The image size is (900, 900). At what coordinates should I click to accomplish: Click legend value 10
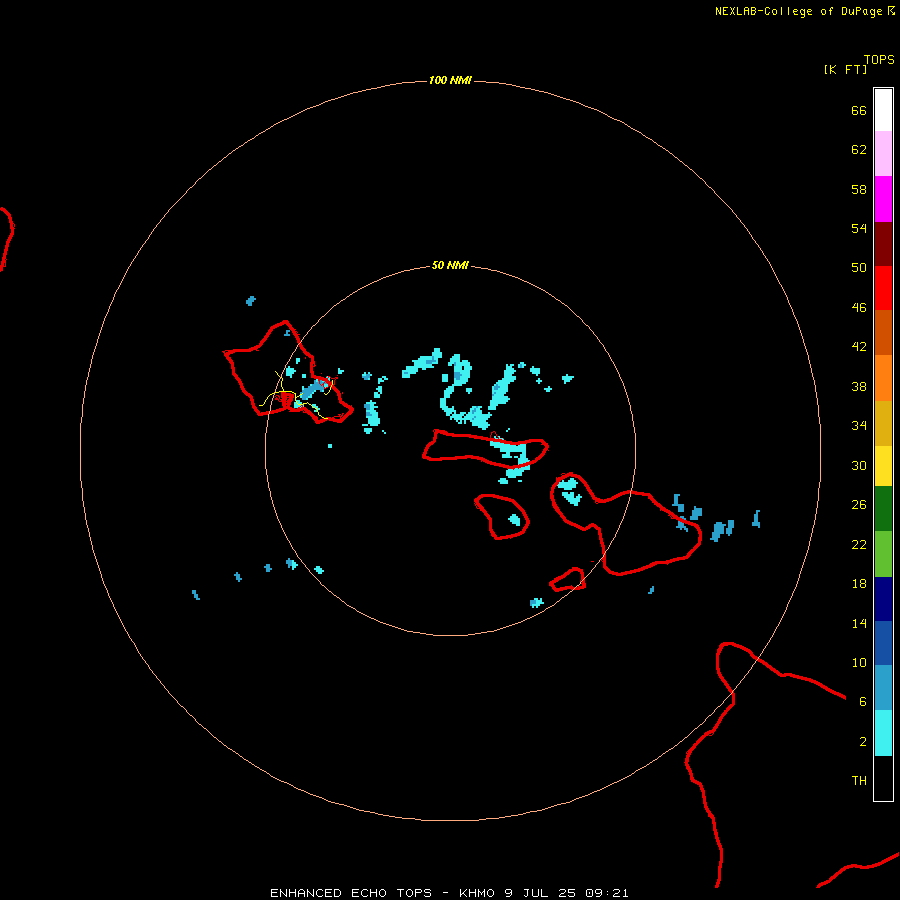point(859,663)
